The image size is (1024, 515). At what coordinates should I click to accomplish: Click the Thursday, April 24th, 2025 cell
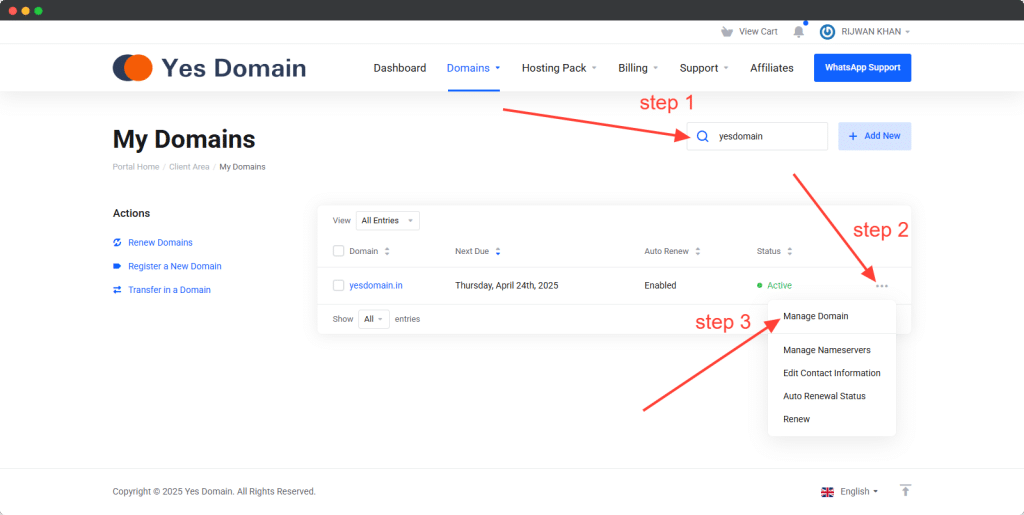coord(507,285)
